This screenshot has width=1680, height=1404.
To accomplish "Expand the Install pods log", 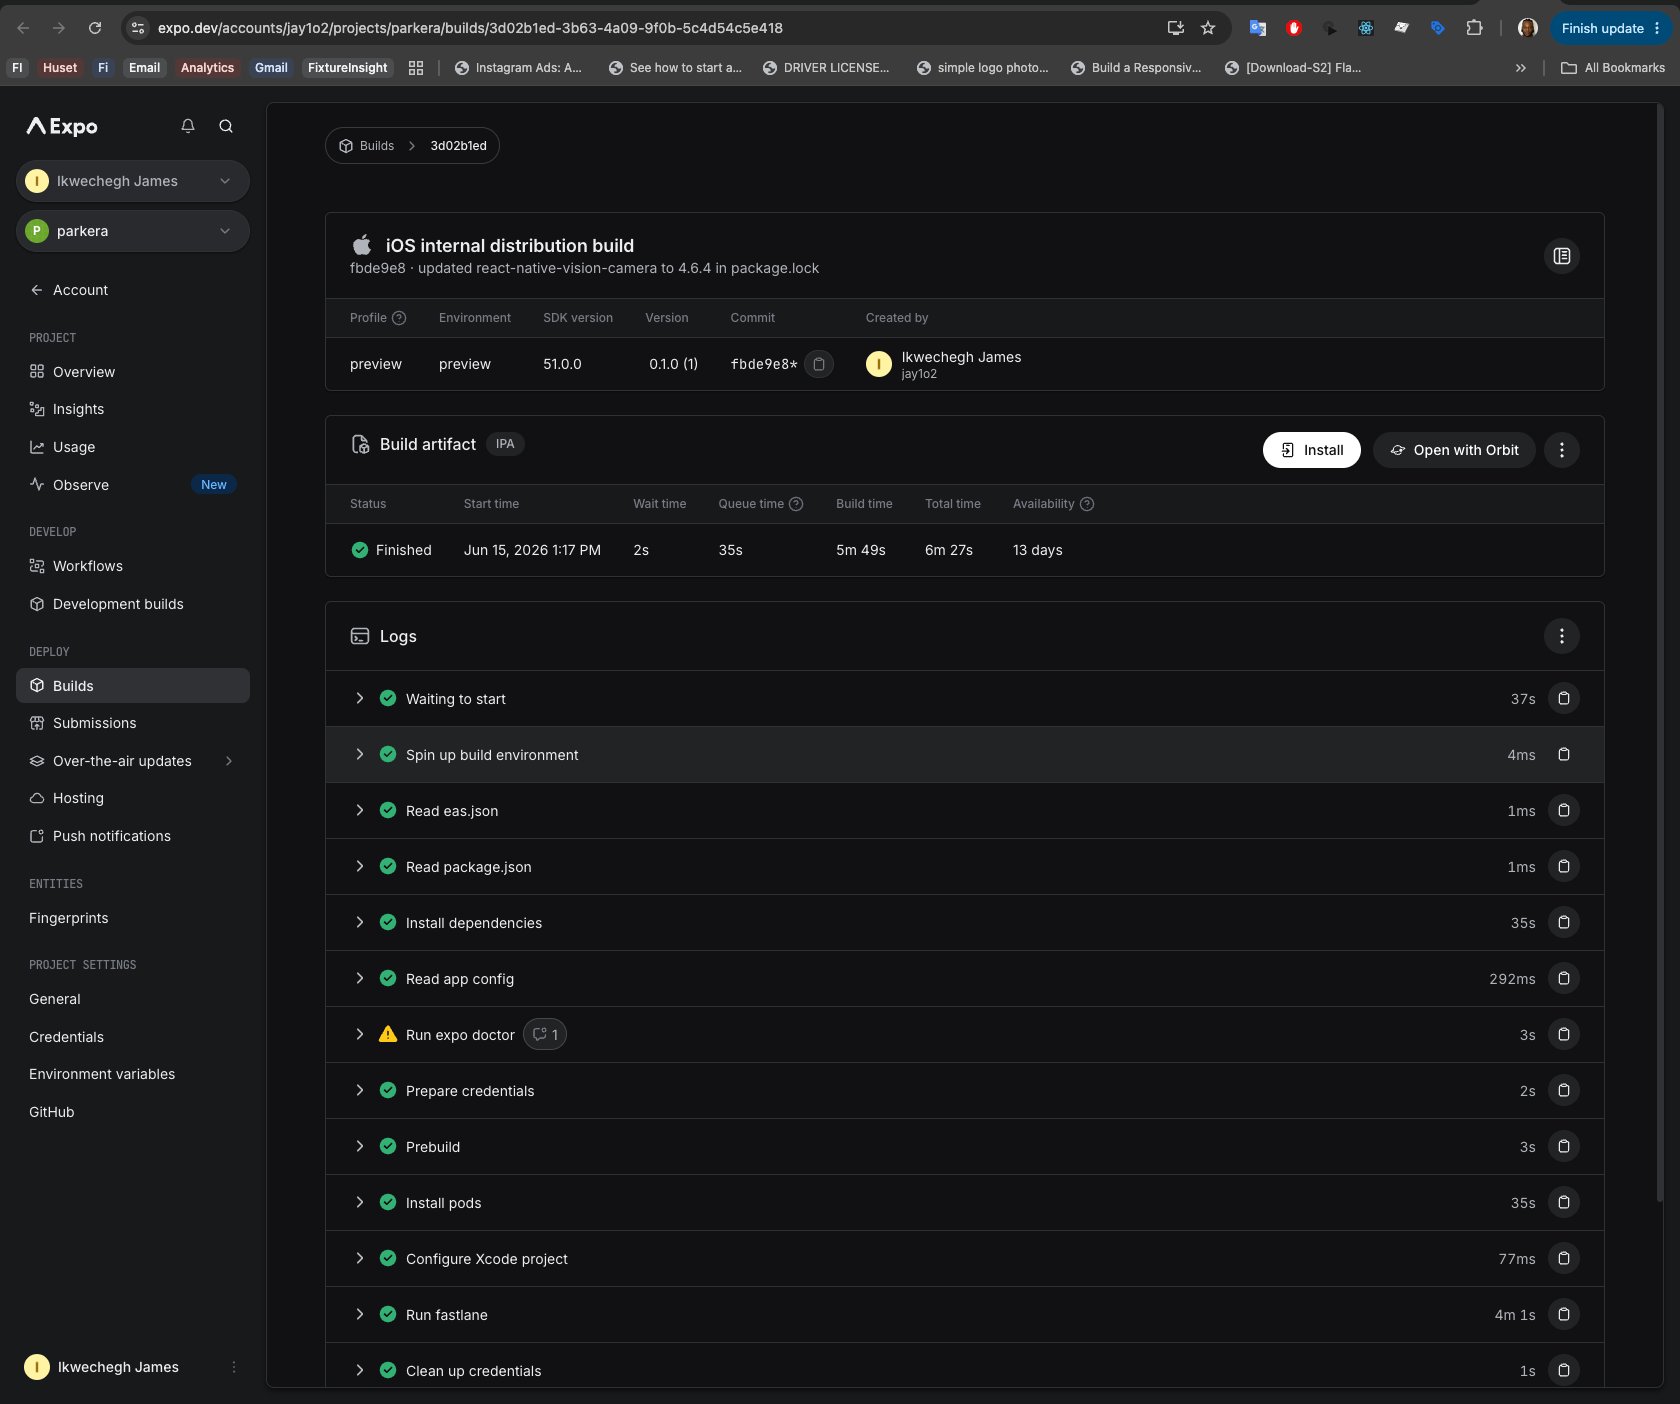I will [x=360, y=1203].
